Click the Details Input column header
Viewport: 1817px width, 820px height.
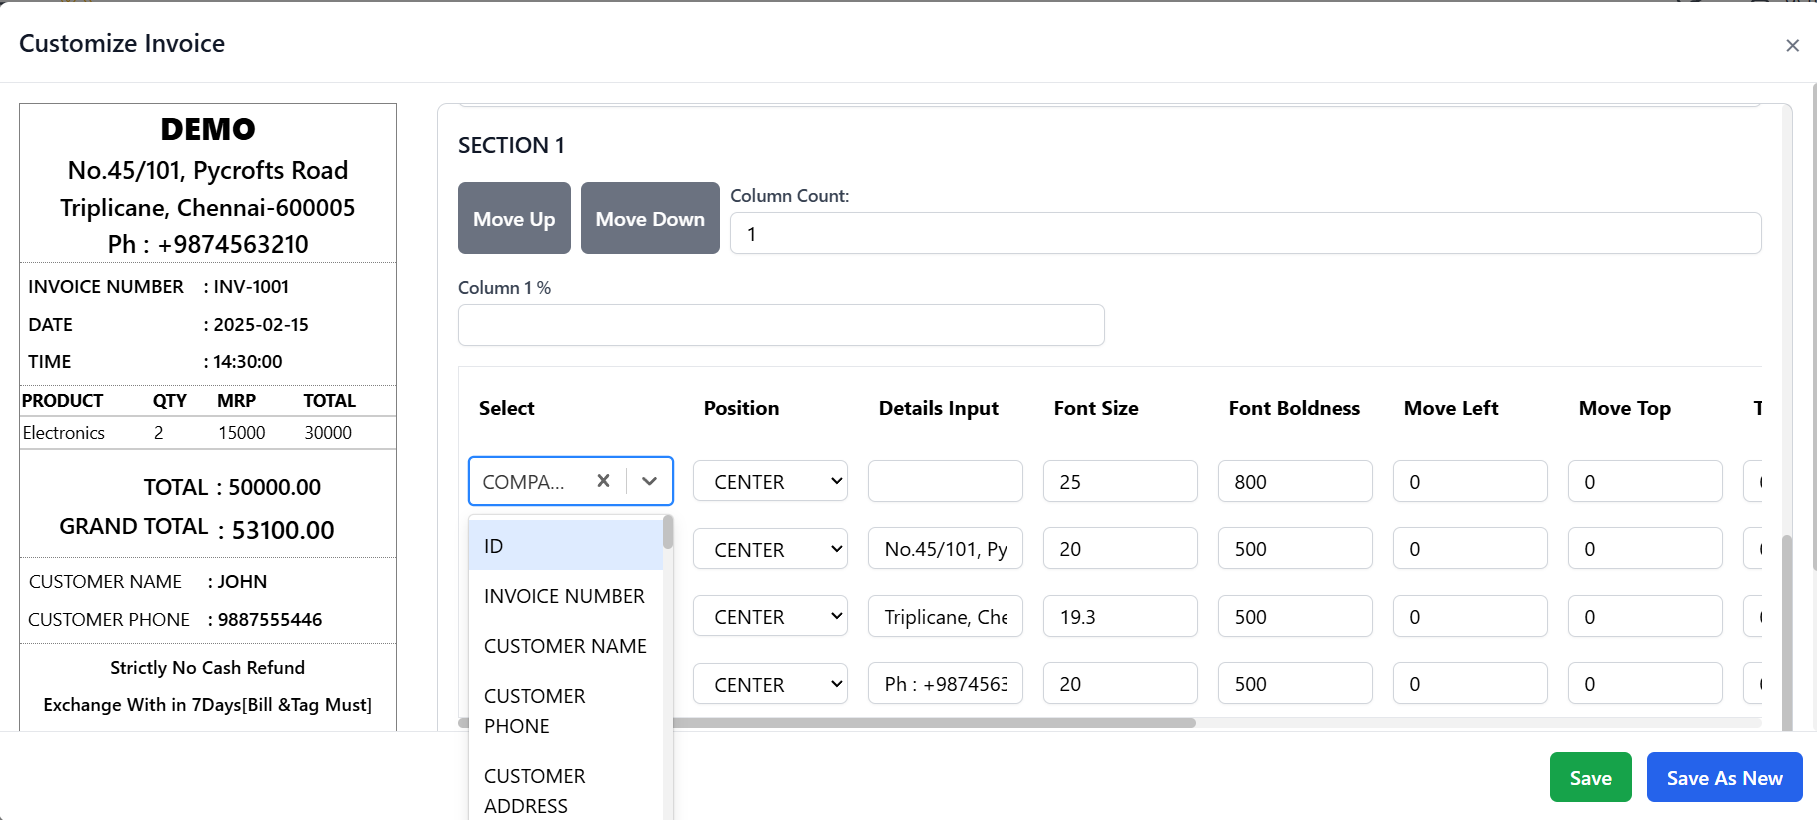click(x=939, y=408)
